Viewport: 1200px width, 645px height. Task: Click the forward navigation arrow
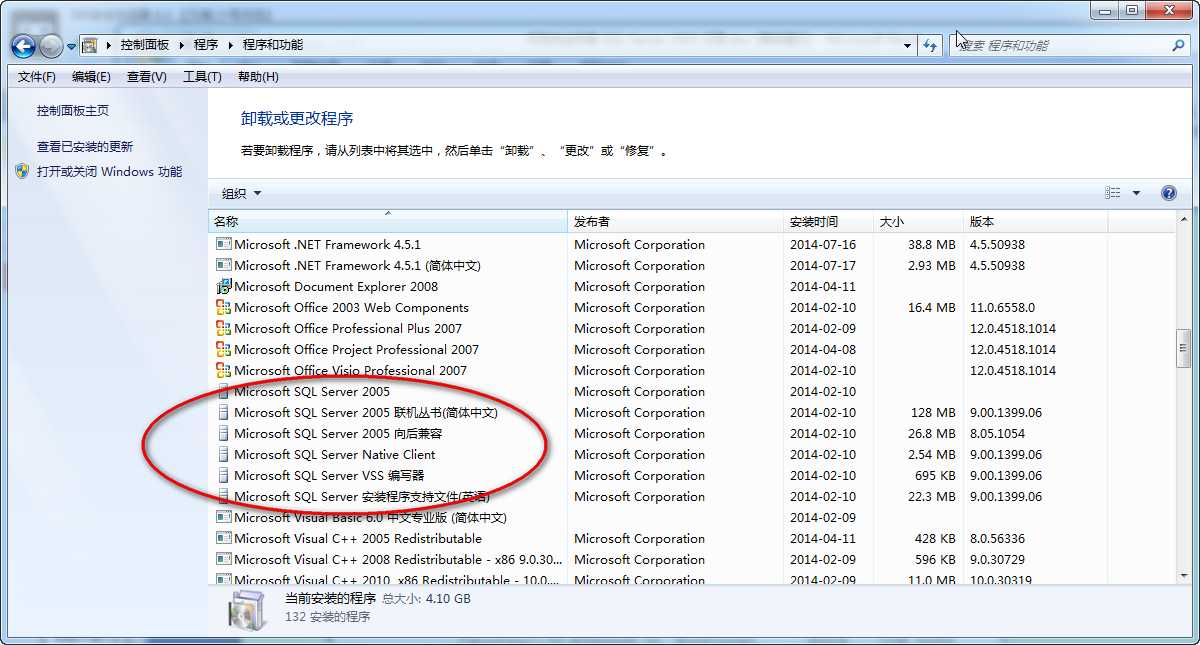[50, 45]
